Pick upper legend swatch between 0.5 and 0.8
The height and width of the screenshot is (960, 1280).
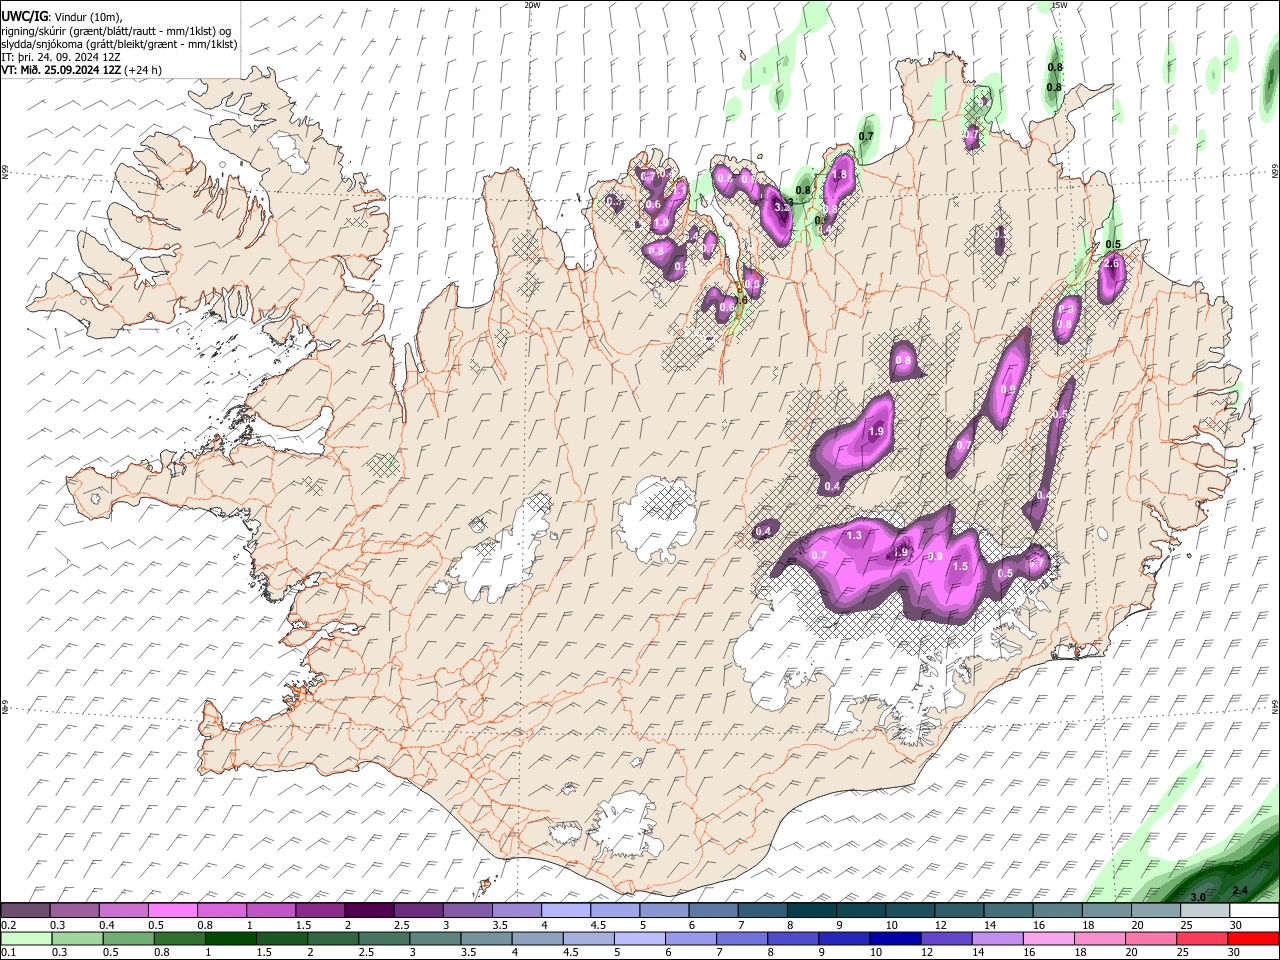173,911
